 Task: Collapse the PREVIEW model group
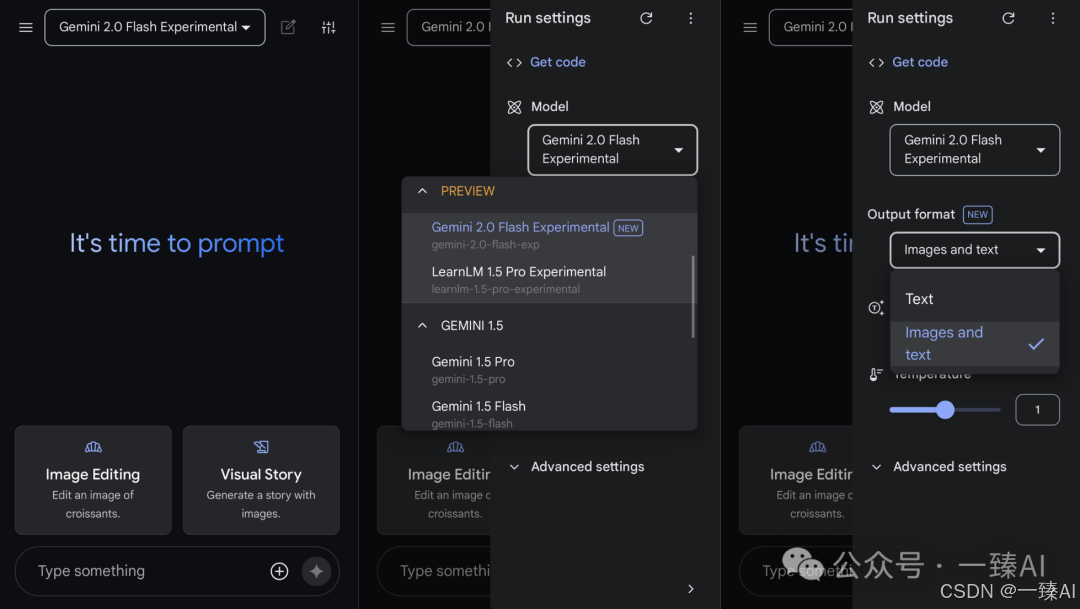422,192
